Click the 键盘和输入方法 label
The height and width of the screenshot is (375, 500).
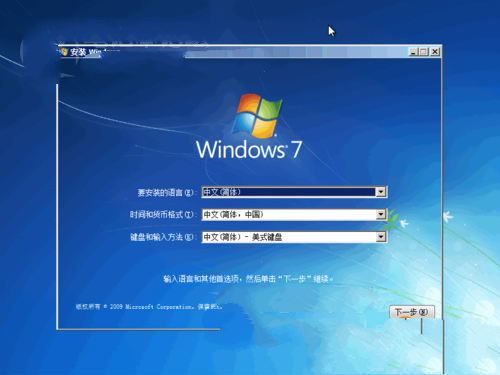(x=162, y=237)
